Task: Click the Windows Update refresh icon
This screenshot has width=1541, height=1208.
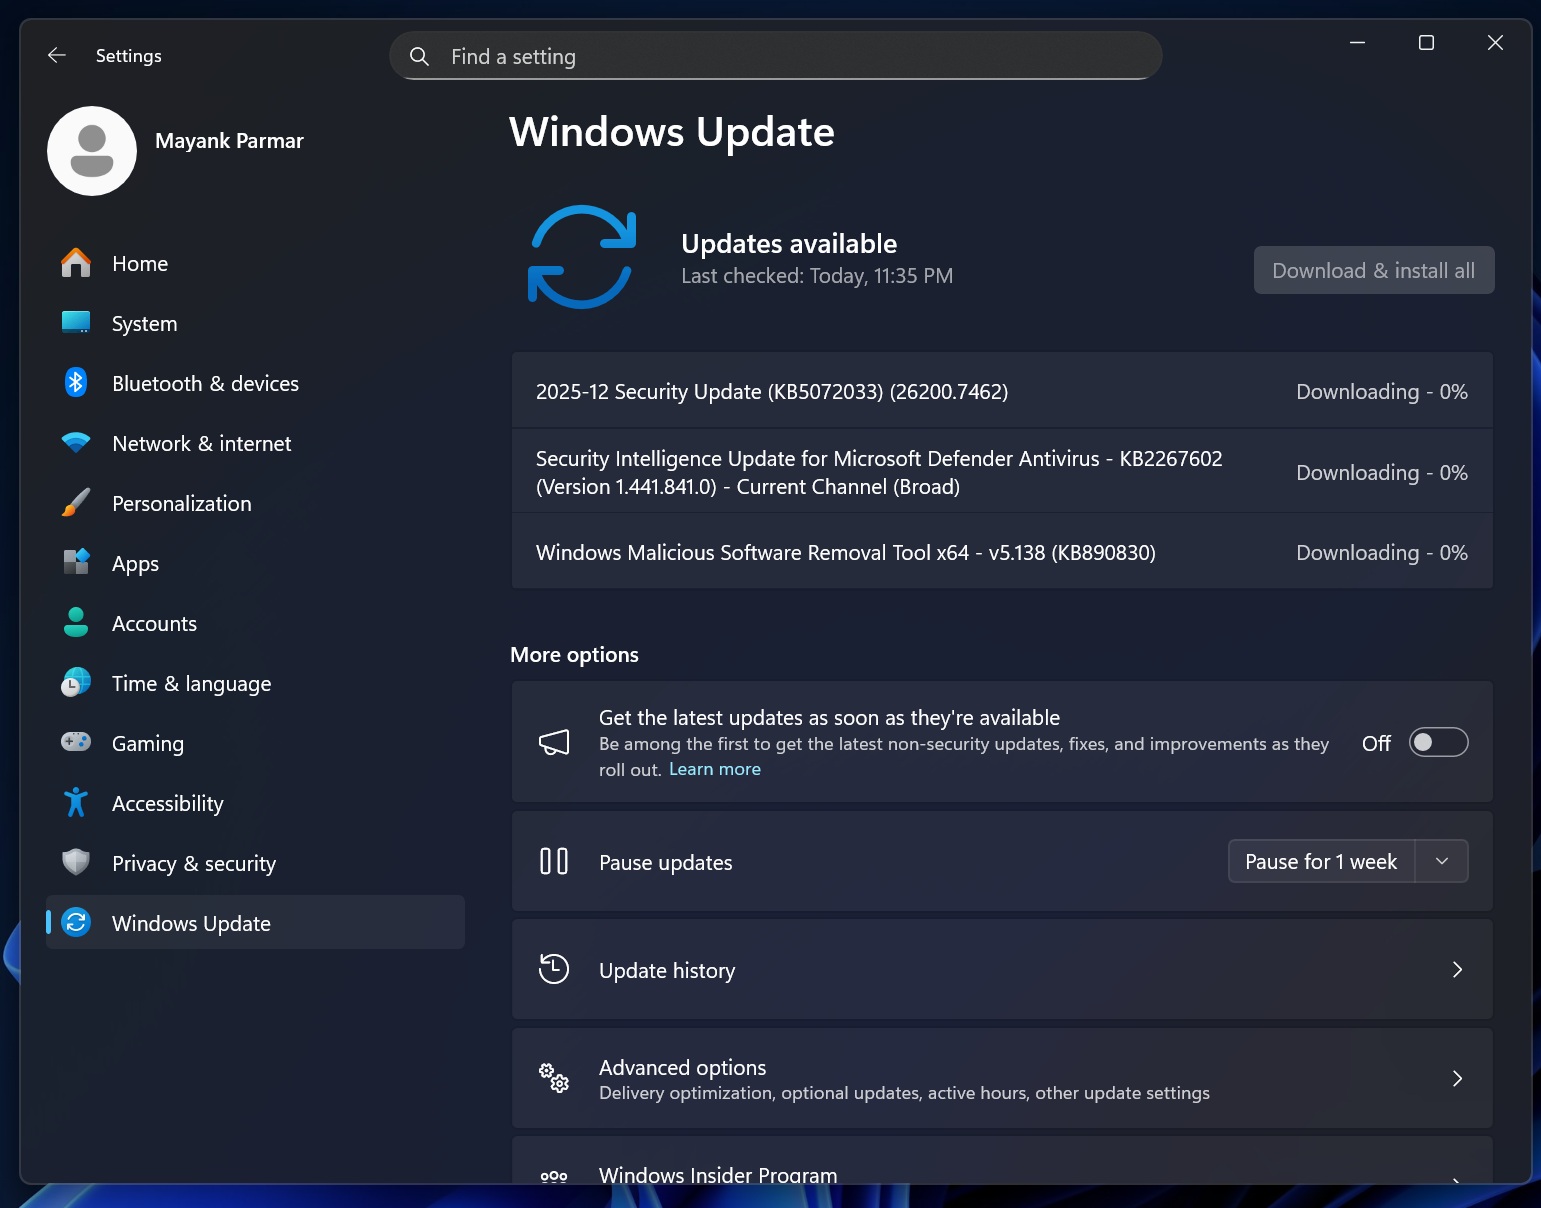Action: click(580, 256)
